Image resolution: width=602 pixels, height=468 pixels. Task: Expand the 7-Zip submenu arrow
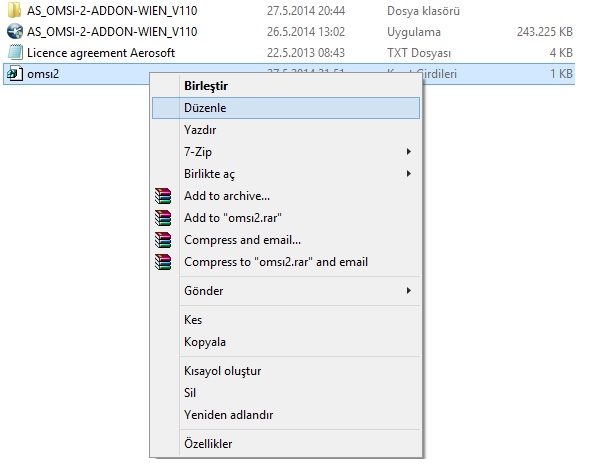point(409,152)
